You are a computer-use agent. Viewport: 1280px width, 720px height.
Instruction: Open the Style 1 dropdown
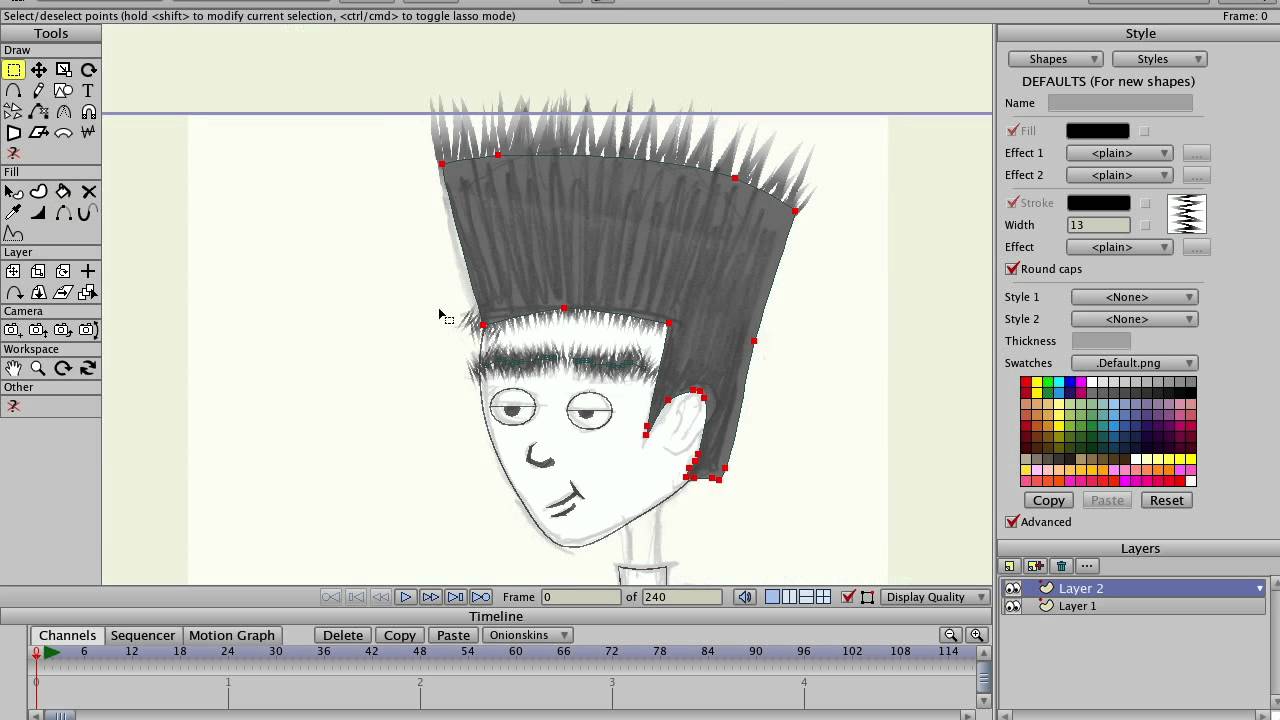tap(1134, 297)
